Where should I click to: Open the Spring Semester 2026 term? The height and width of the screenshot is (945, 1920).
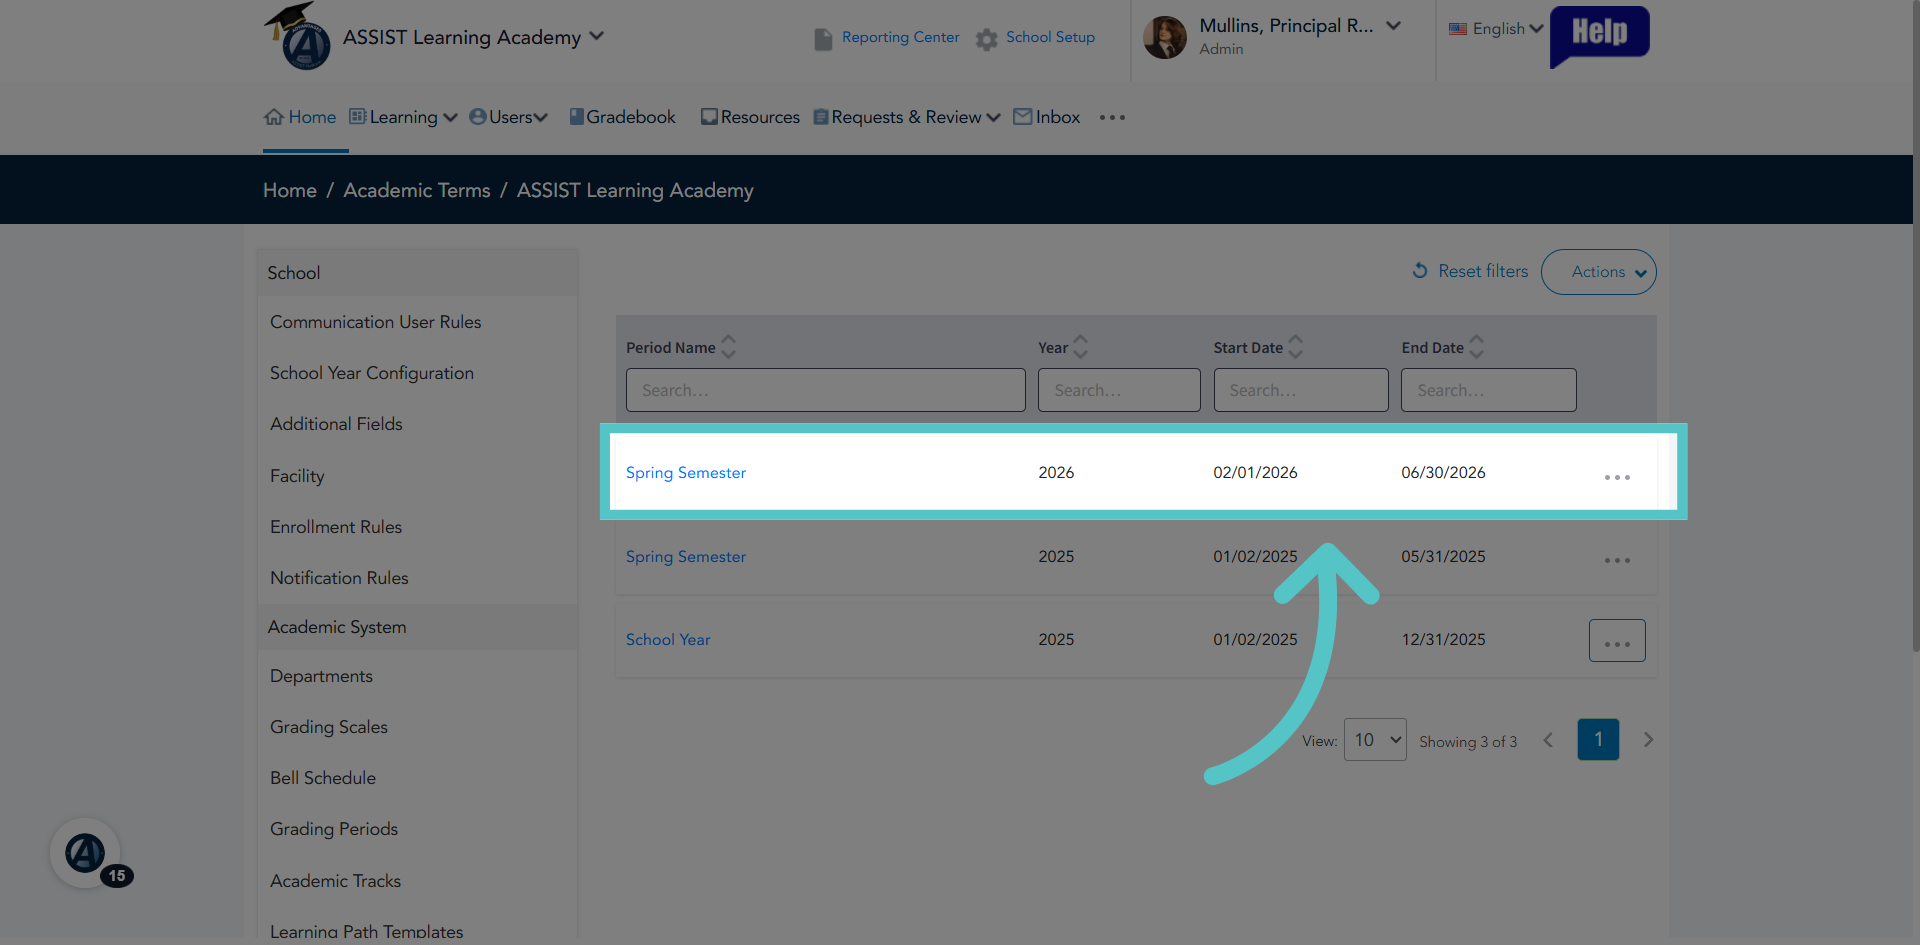click(686, 473)
